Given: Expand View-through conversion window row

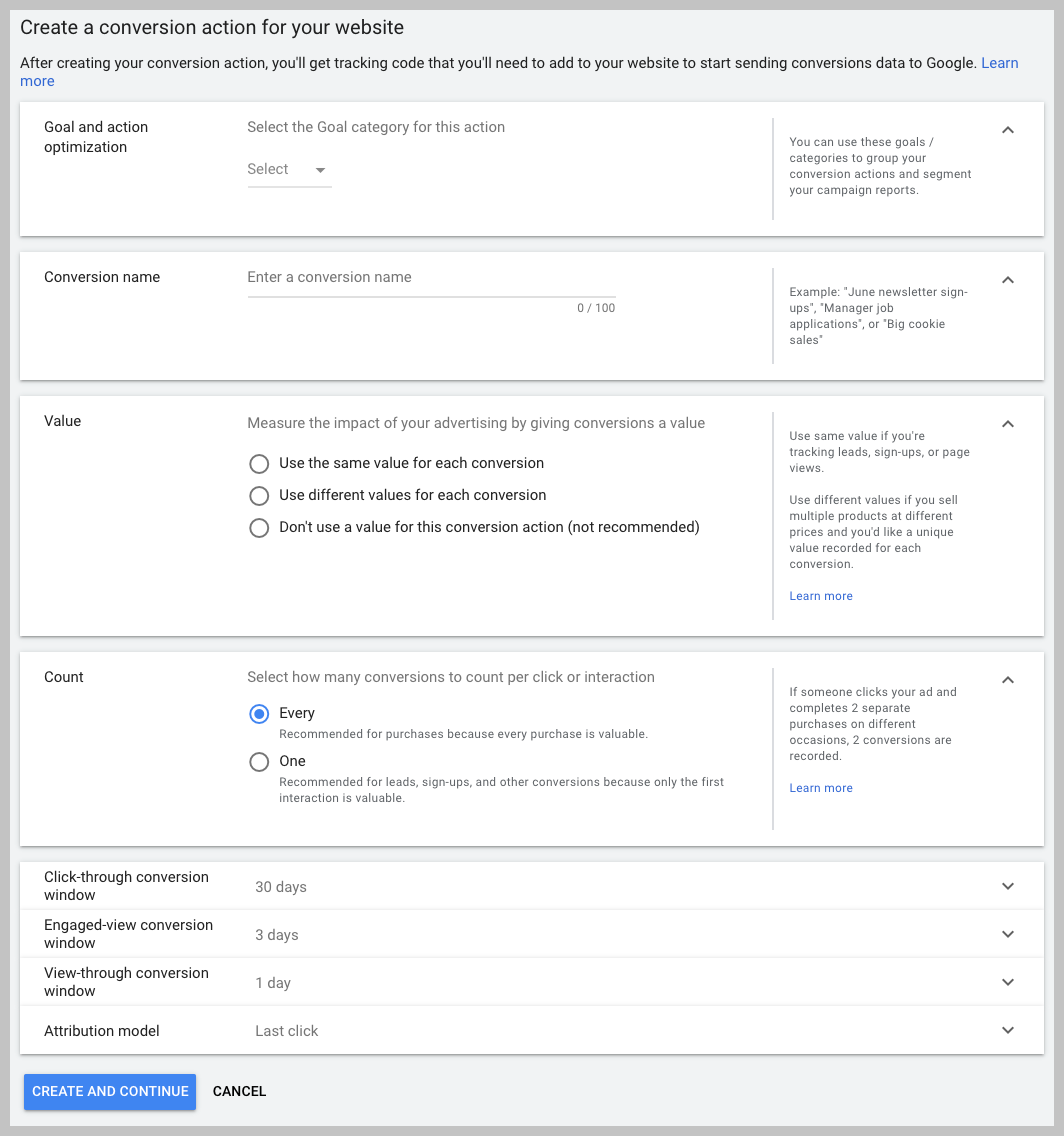Looking at the screenshot, I should pos(1008,982).
